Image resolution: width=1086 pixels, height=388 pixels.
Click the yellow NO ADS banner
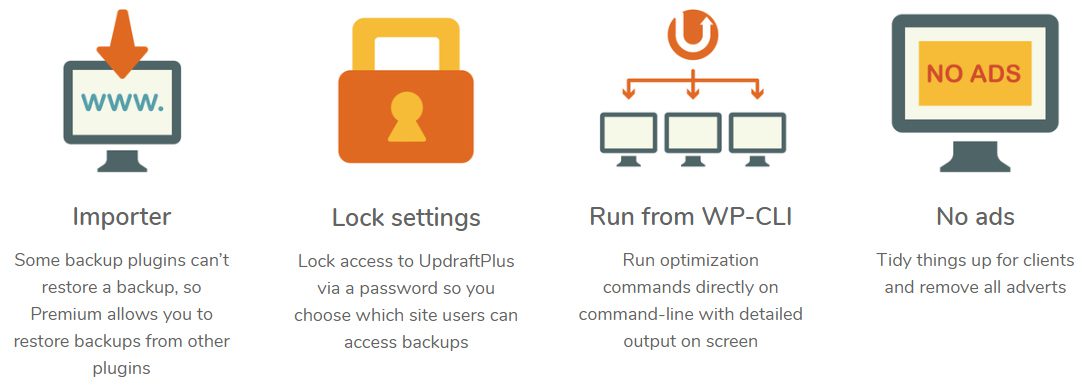pos(974,73)
